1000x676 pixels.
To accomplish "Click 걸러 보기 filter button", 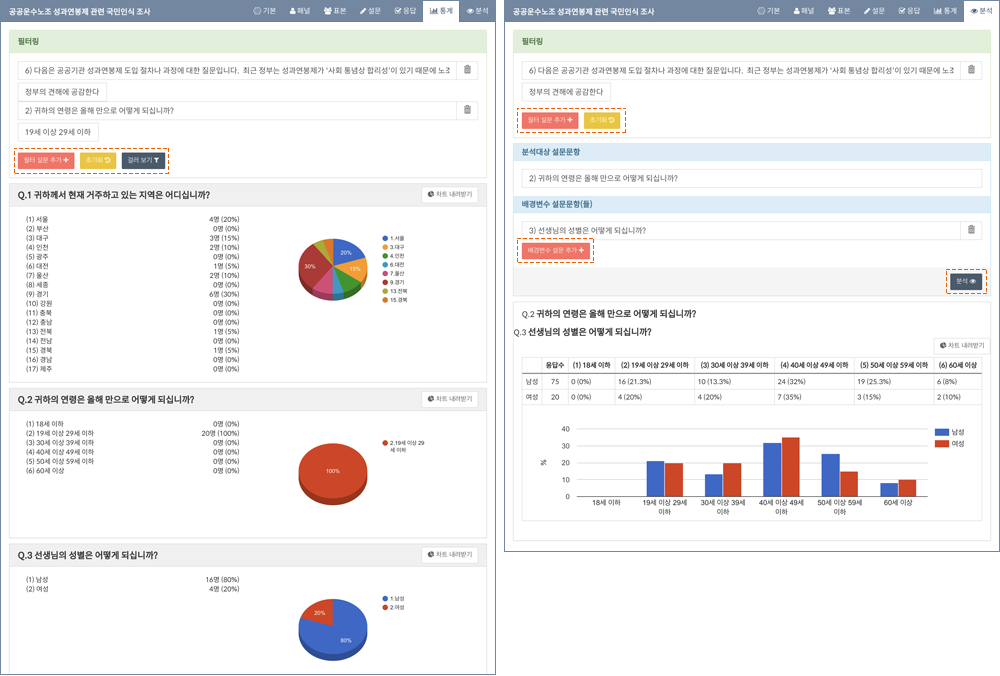I will tap(143, 160).
